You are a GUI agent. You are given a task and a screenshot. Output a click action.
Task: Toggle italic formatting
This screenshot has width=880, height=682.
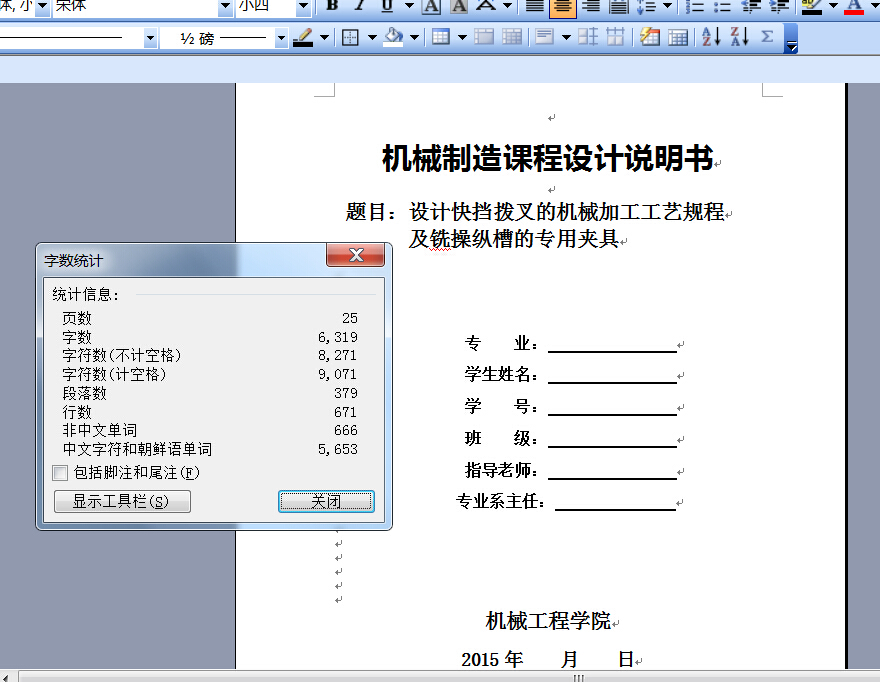(x=360, y=6)
